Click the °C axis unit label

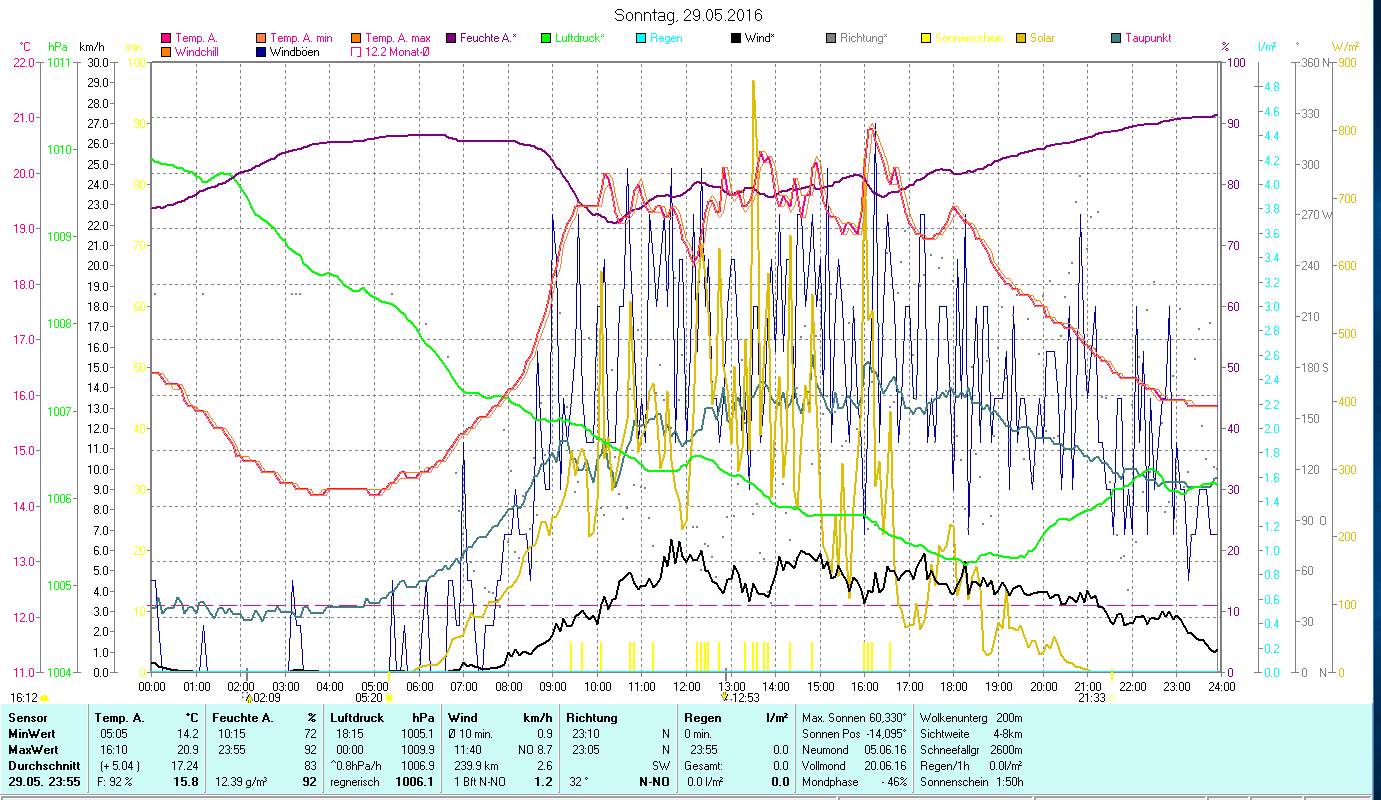click(x=25, y=47)
